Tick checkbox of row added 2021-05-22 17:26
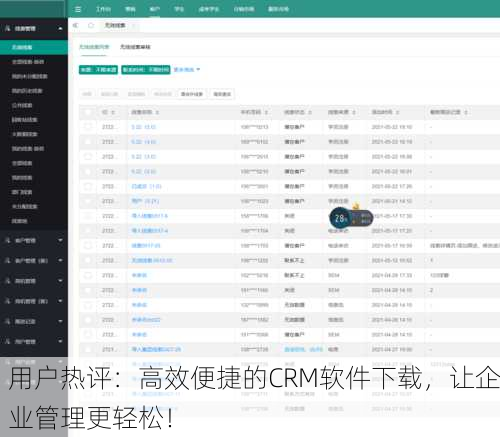 click(88, 186)
